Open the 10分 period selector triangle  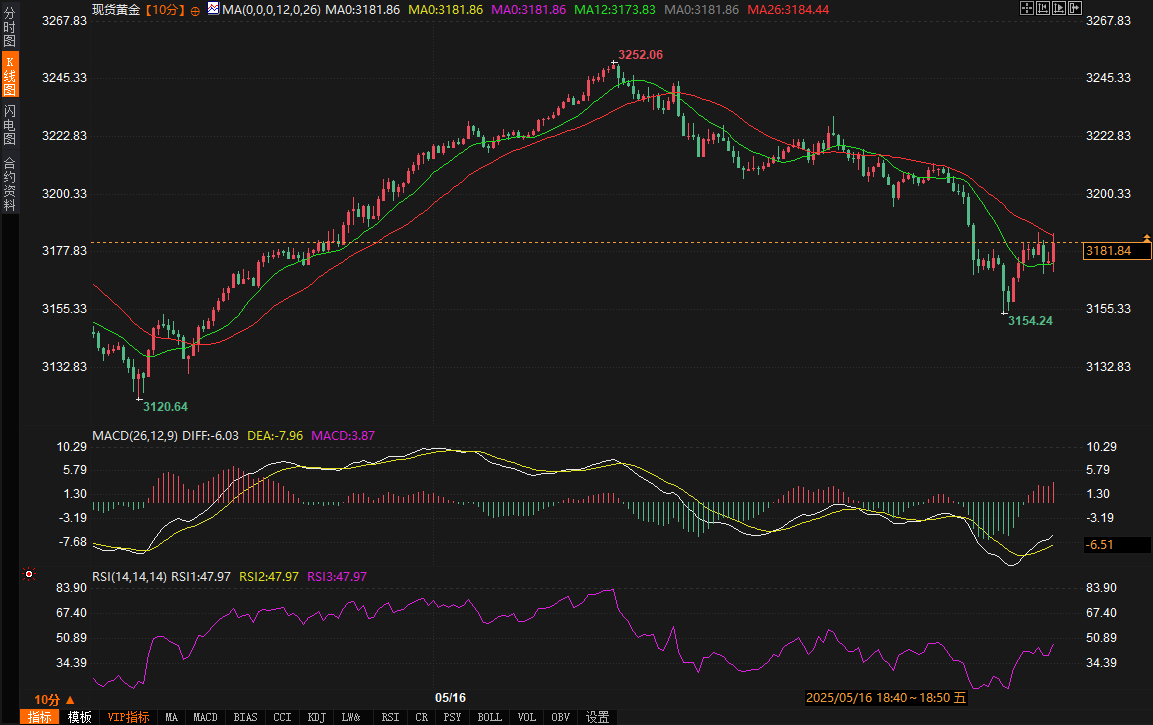(71, 700)
